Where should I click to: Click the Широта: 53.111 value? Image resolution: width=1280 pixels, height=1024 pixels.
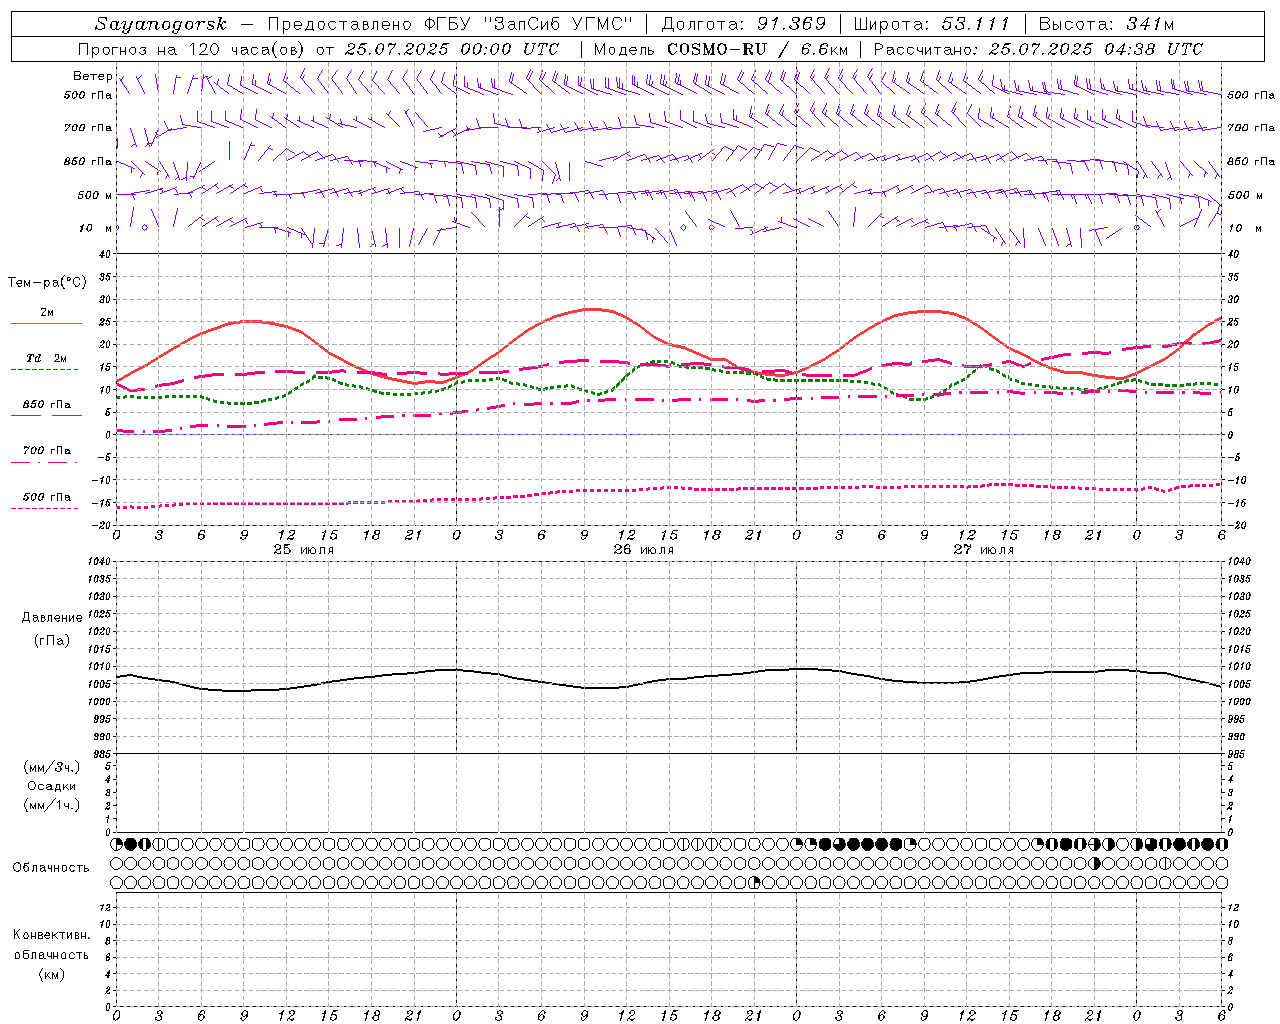pyautogui.click(x=931, y=24)
